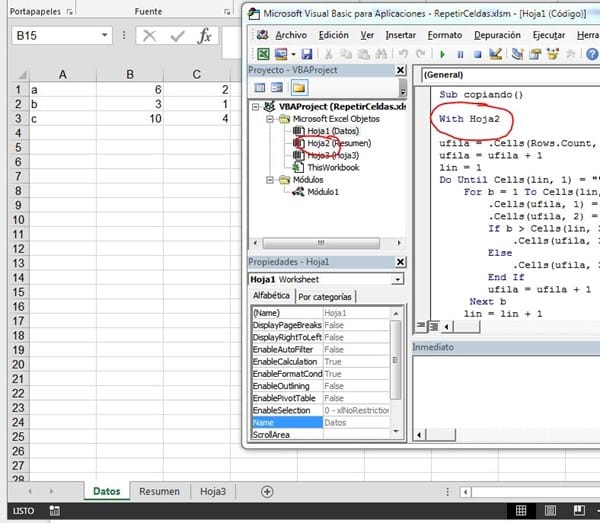600x523 pixels.
Task: Switch to the Resumen sheet tab
Action: pos(159,491)
